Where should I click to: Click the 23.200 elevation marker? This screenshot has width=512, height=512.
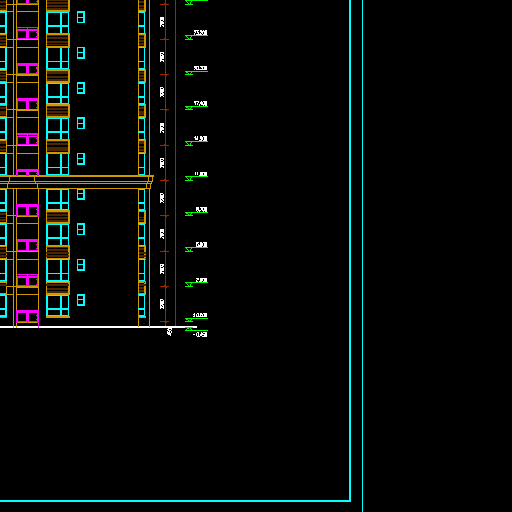[197, 35]
